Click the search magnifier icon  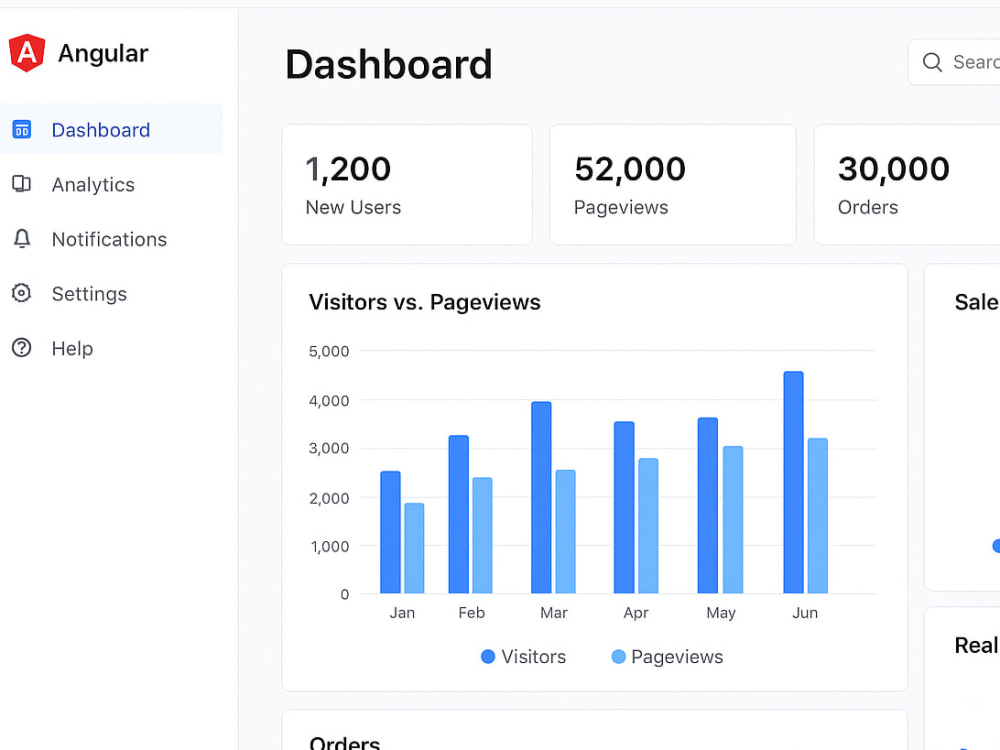tap(932, 62)
